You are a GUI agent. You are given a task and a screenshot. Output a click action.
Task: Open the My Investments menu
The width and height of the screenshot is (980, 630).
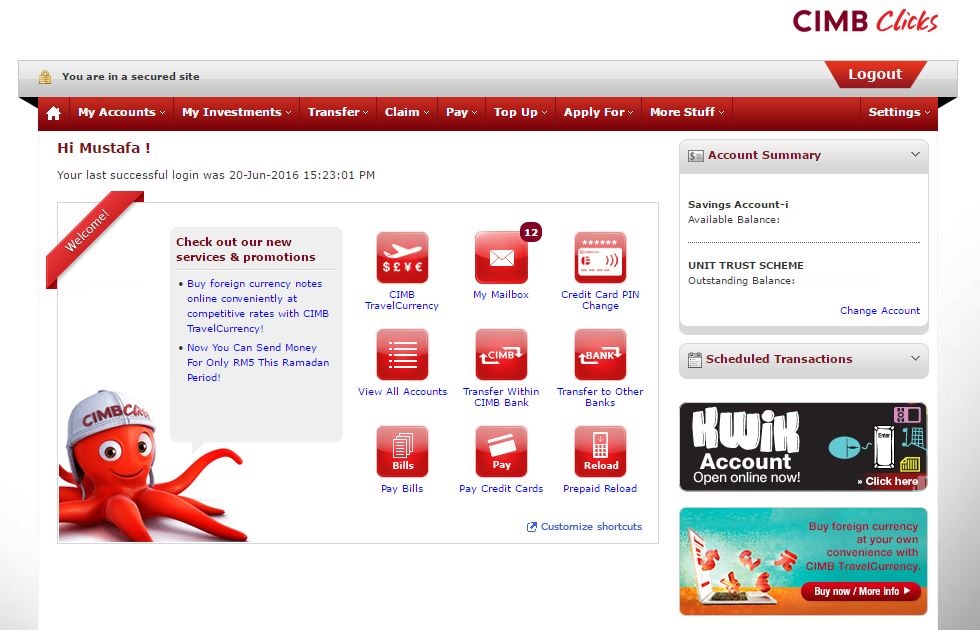coord(236,112)
